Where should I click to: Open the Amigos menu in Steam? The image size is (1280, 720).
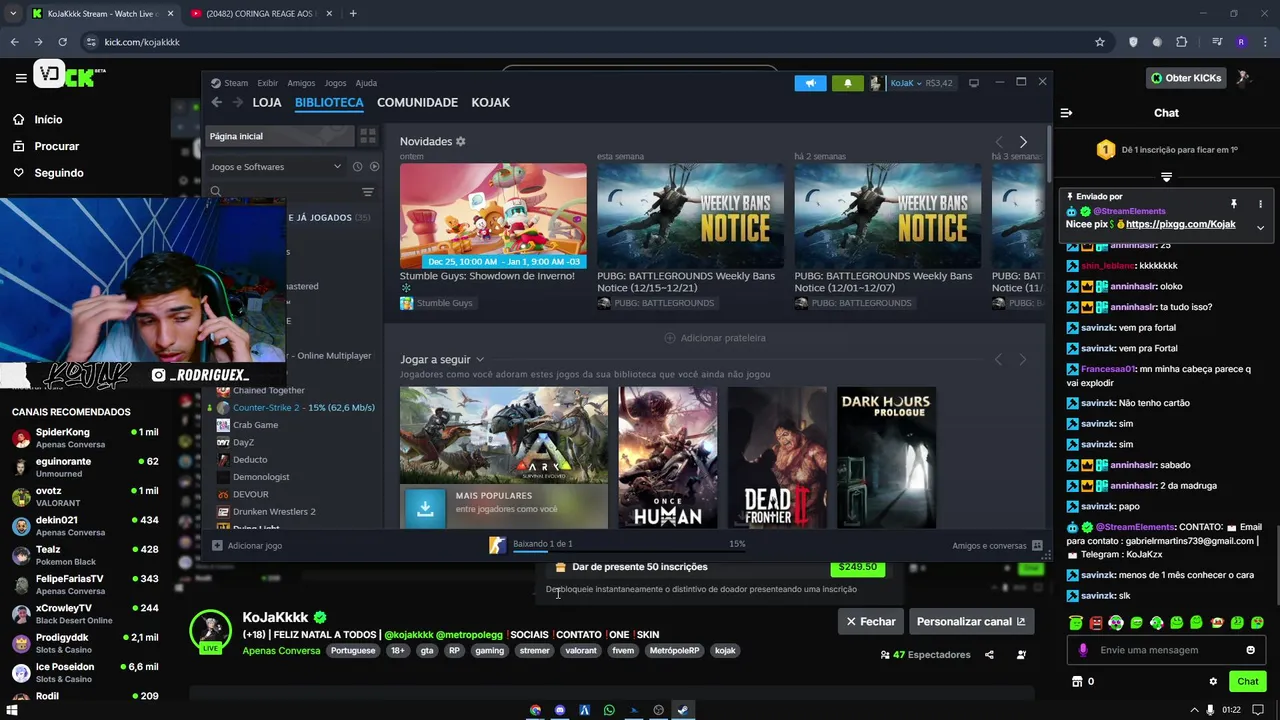click(x=301, y=83)
